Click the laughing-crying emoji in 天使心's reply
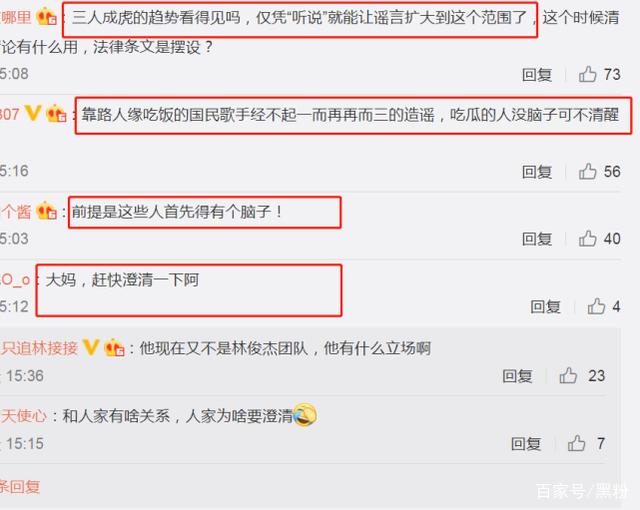640x510 pixels. [x=305, y=415]
